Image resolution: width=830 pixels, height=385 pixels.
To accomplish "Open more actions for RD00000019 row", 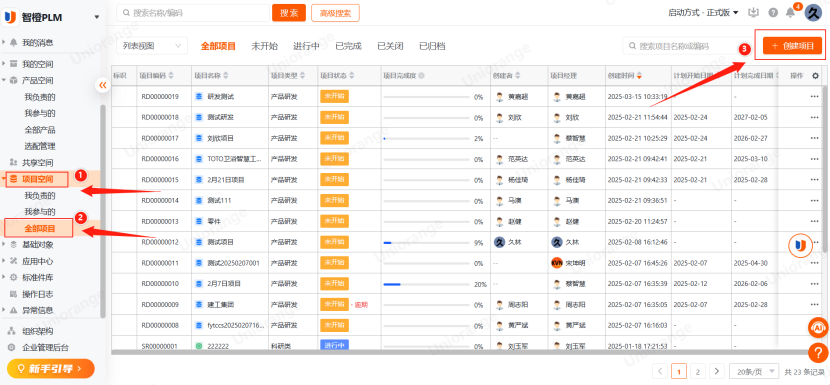I will coord(815,97).
